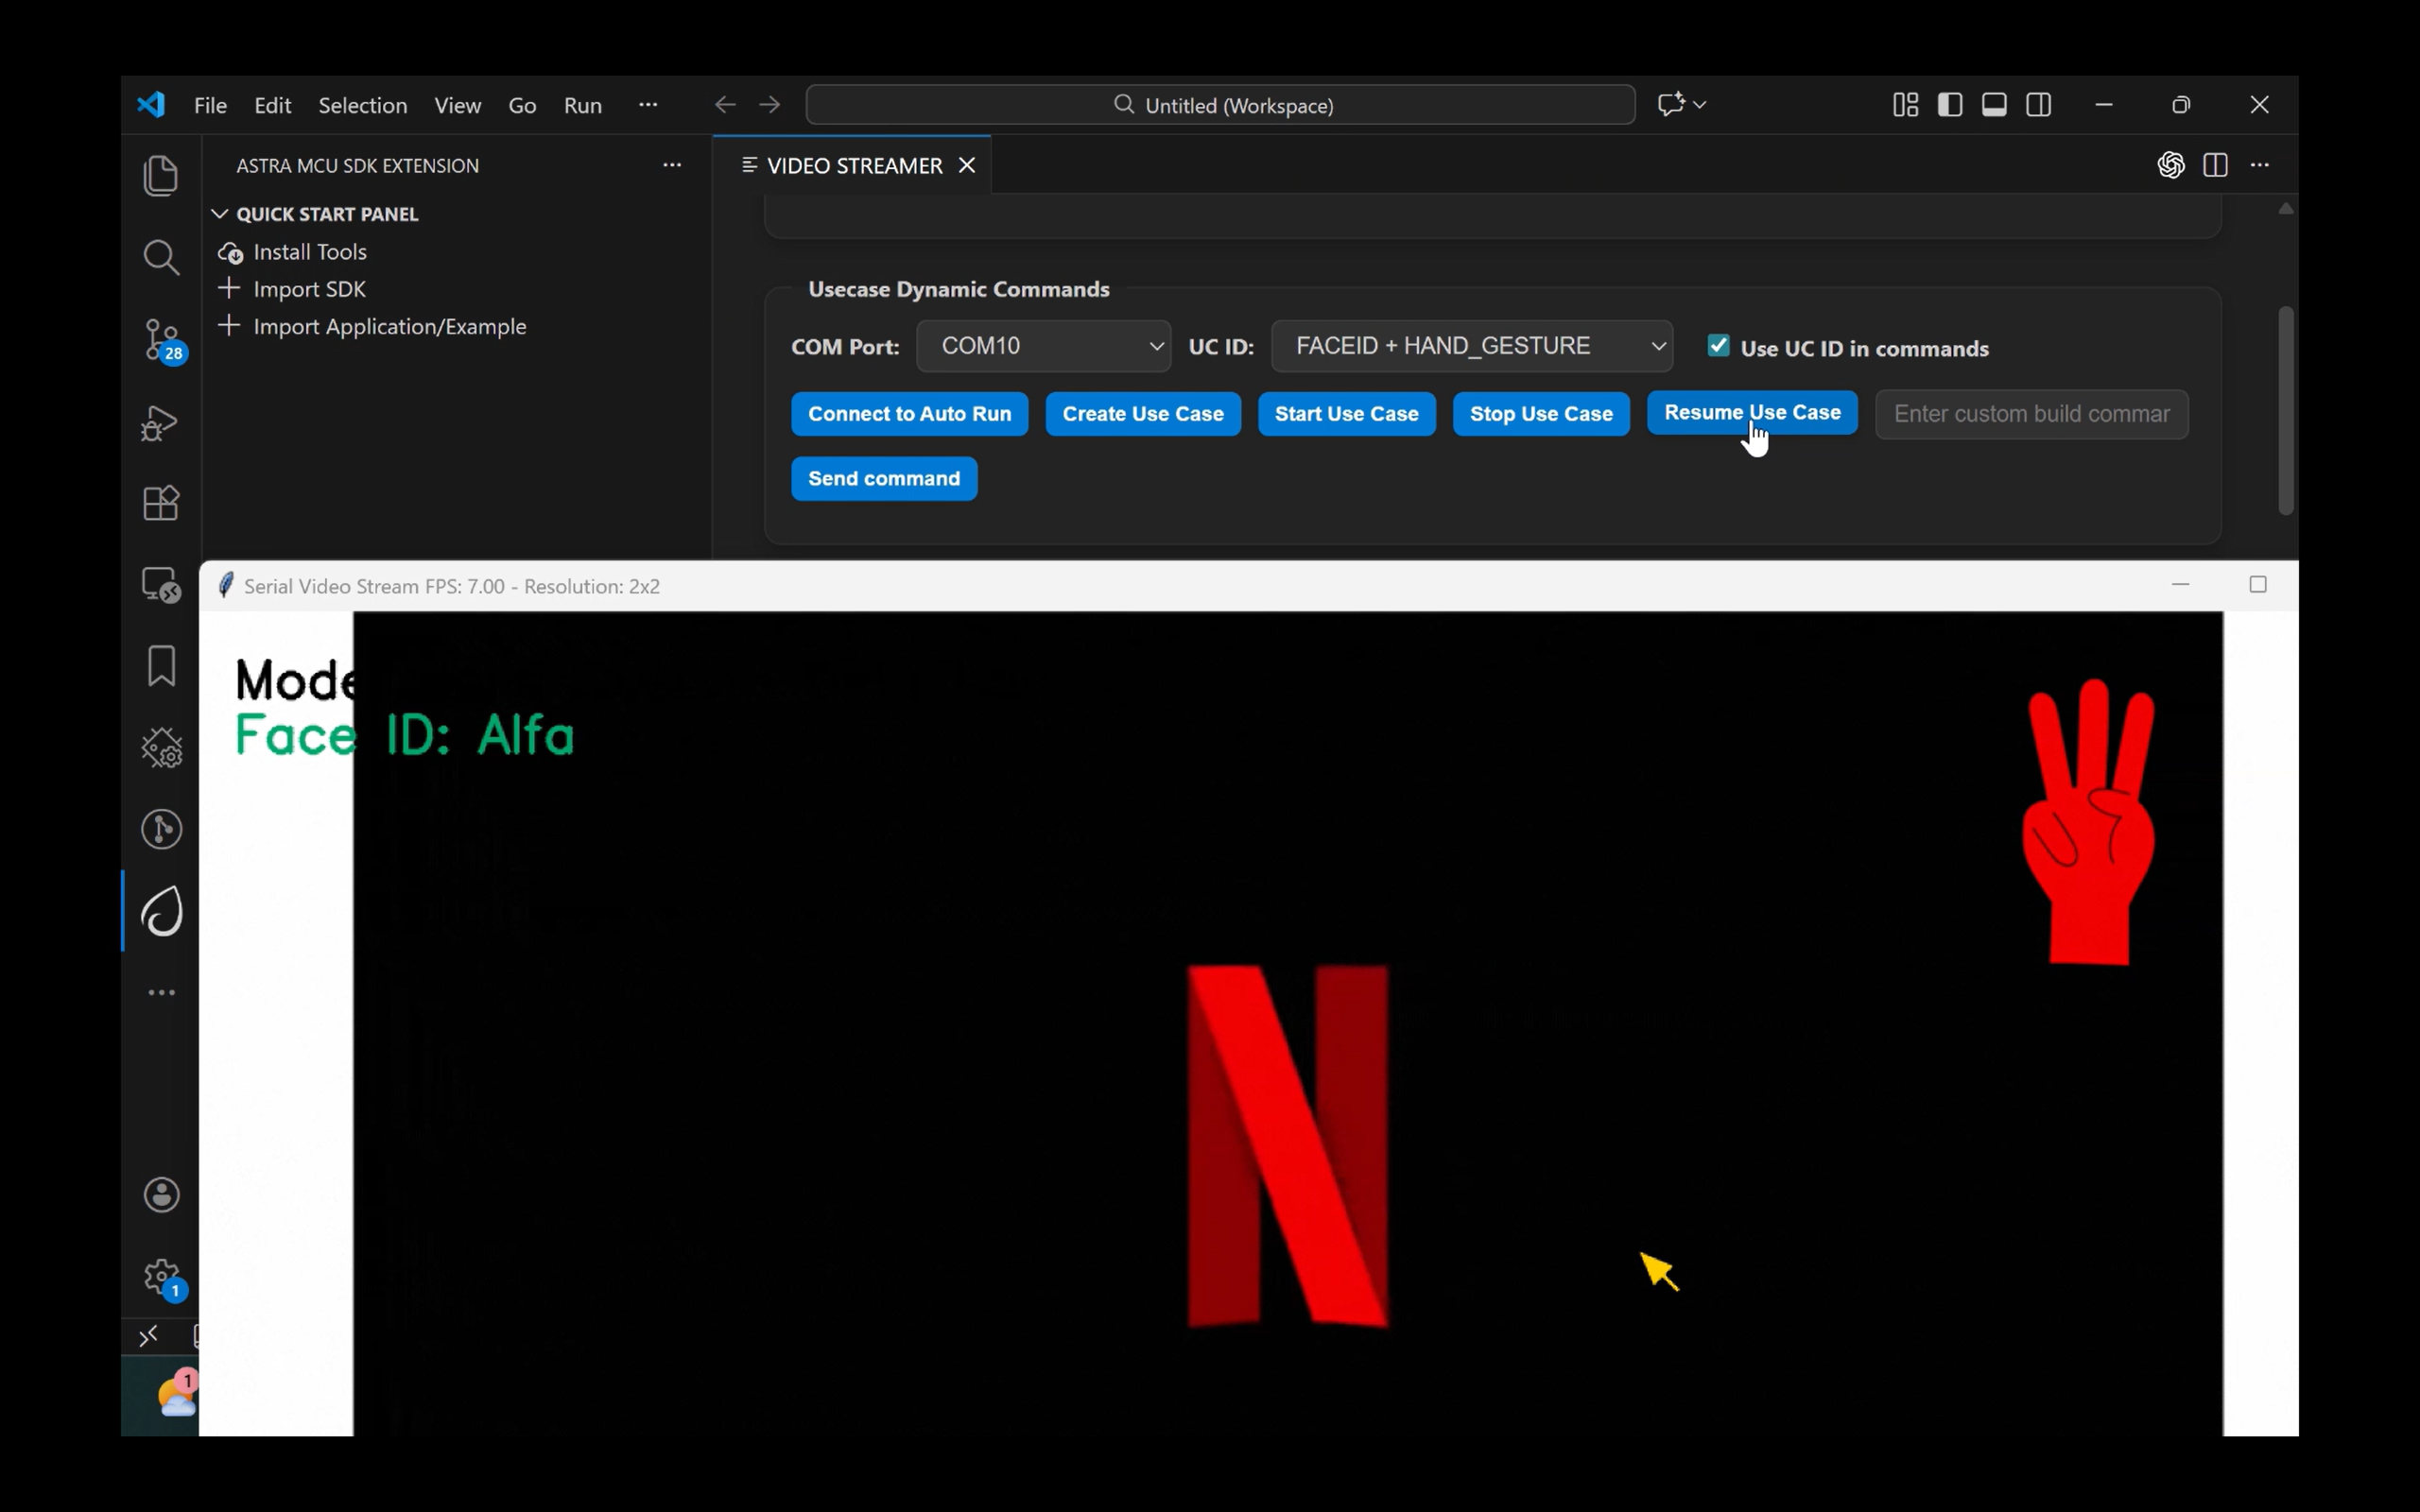Select the Astra MCU SDK activity icon
The image size is (2420, 1512).
tap(161, 911)
